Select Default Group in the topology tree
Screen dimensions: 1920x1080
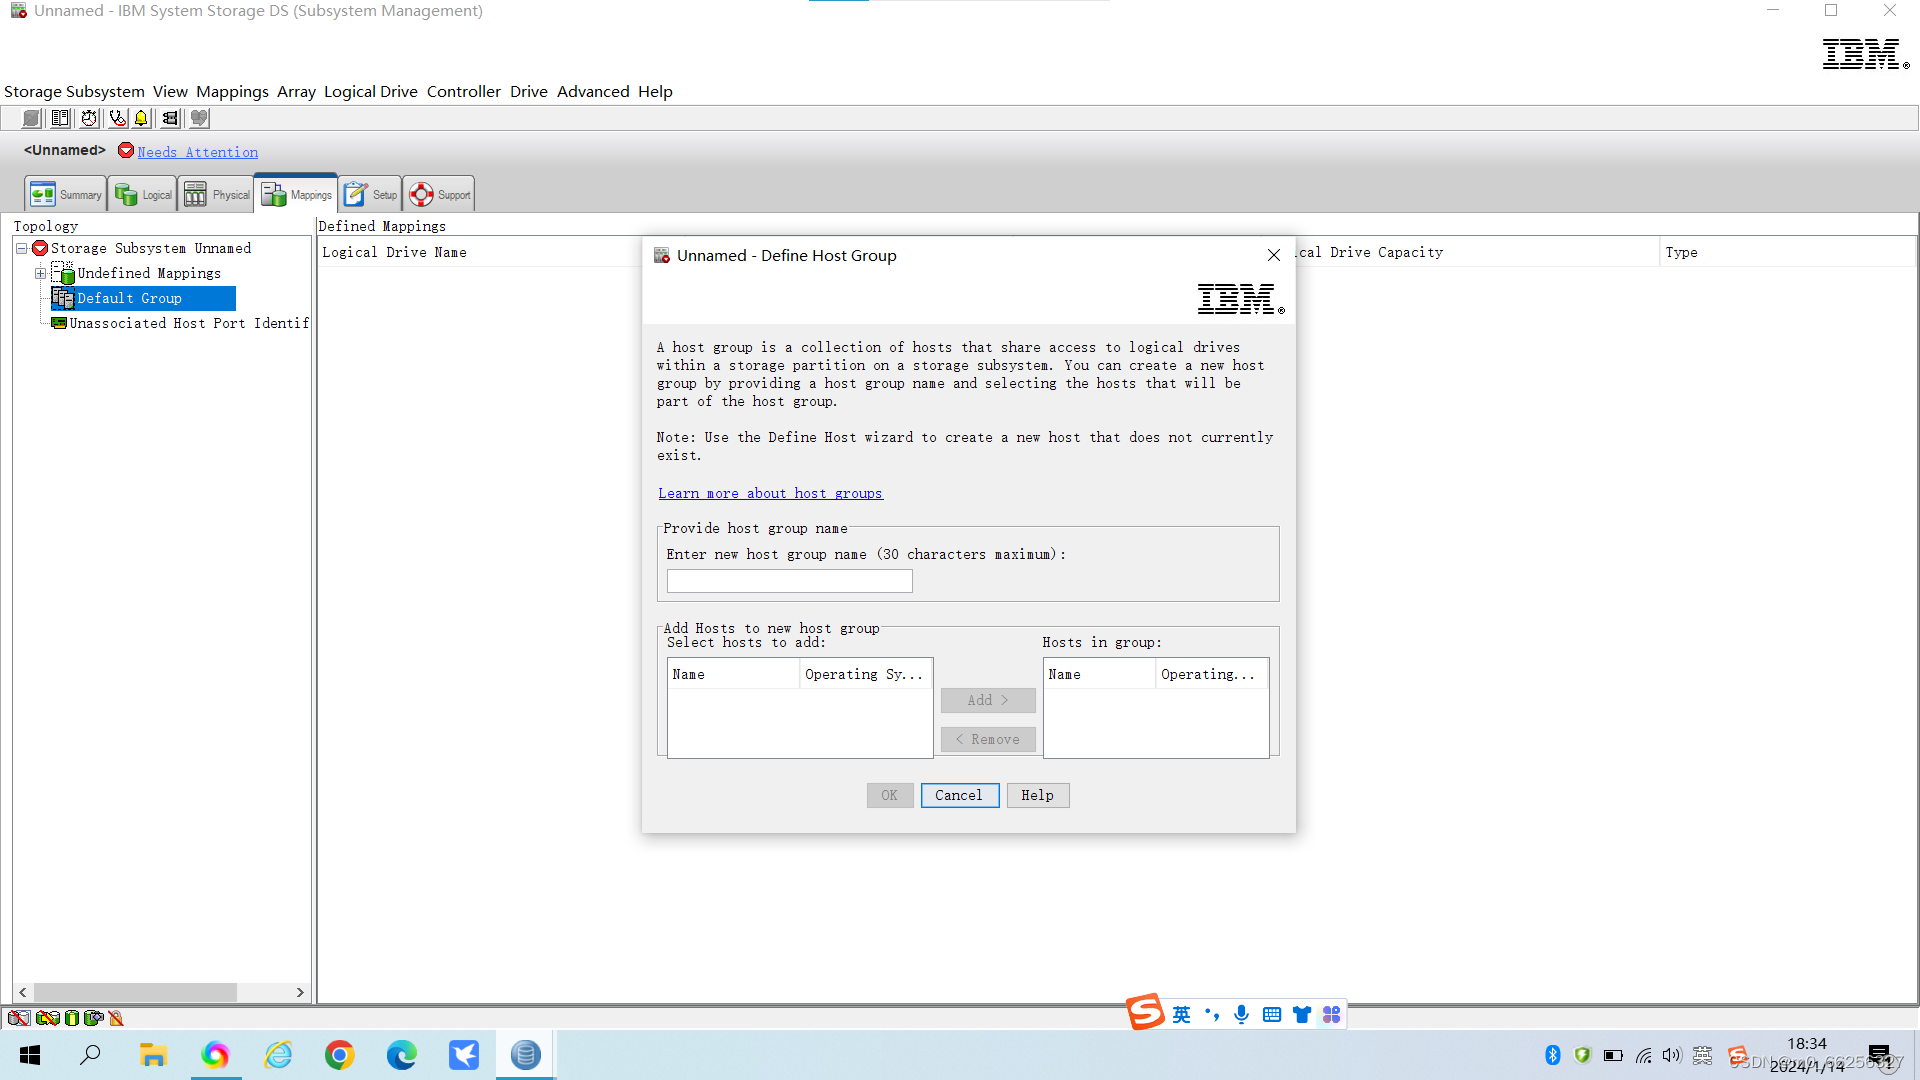point(130,298)
